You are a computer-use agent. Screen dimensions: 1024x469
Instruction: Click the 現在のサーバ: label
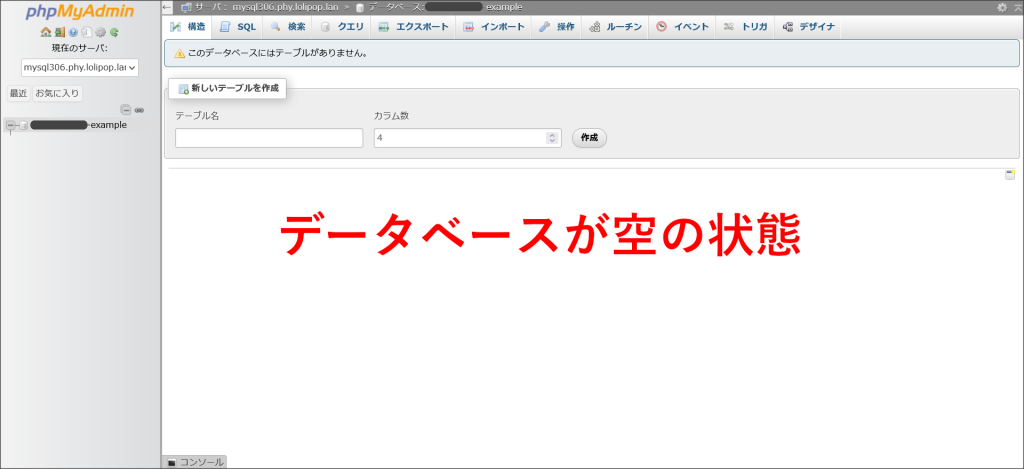(80, 48)
